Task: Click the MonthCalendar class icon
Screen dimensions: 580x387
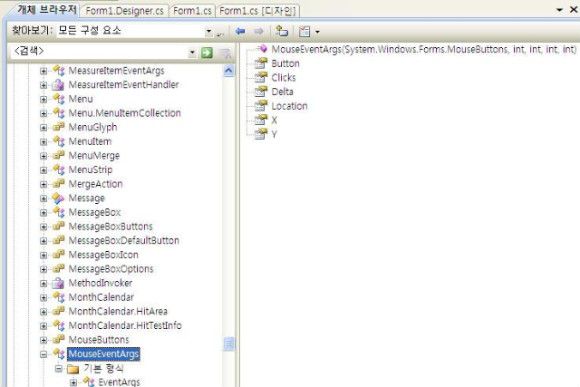Action: 58,297
